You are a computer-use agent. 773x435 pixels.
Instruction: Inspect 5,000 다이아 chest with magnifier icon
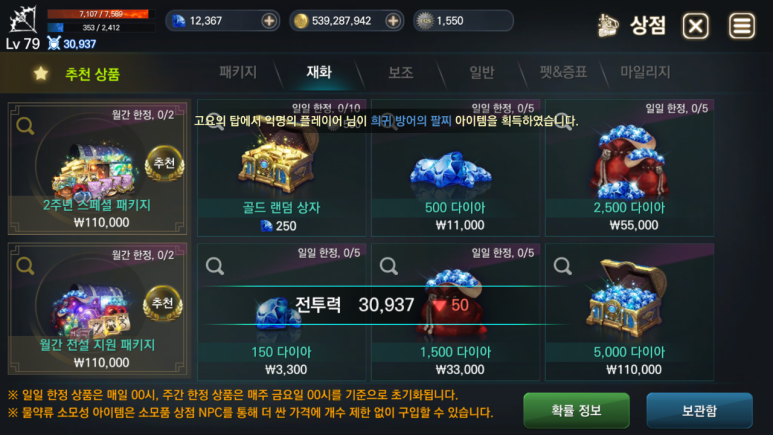pos(562,266)
